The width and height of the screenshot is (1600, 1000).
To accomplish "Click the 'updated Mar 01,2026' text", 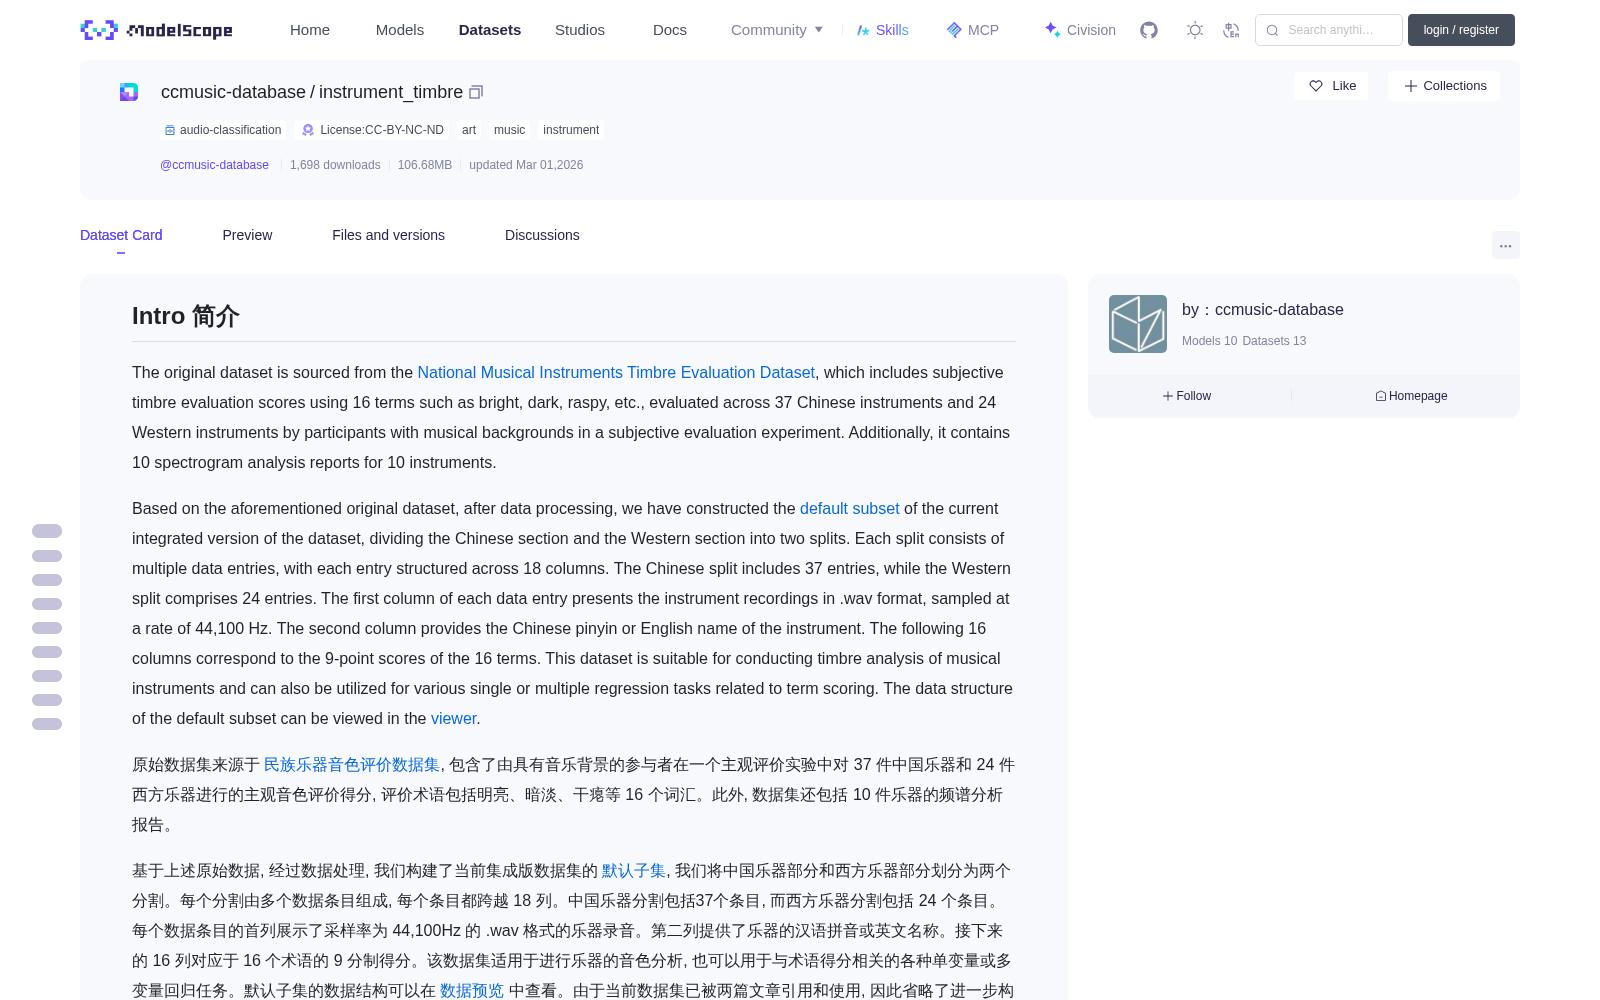I will point(526,165).
